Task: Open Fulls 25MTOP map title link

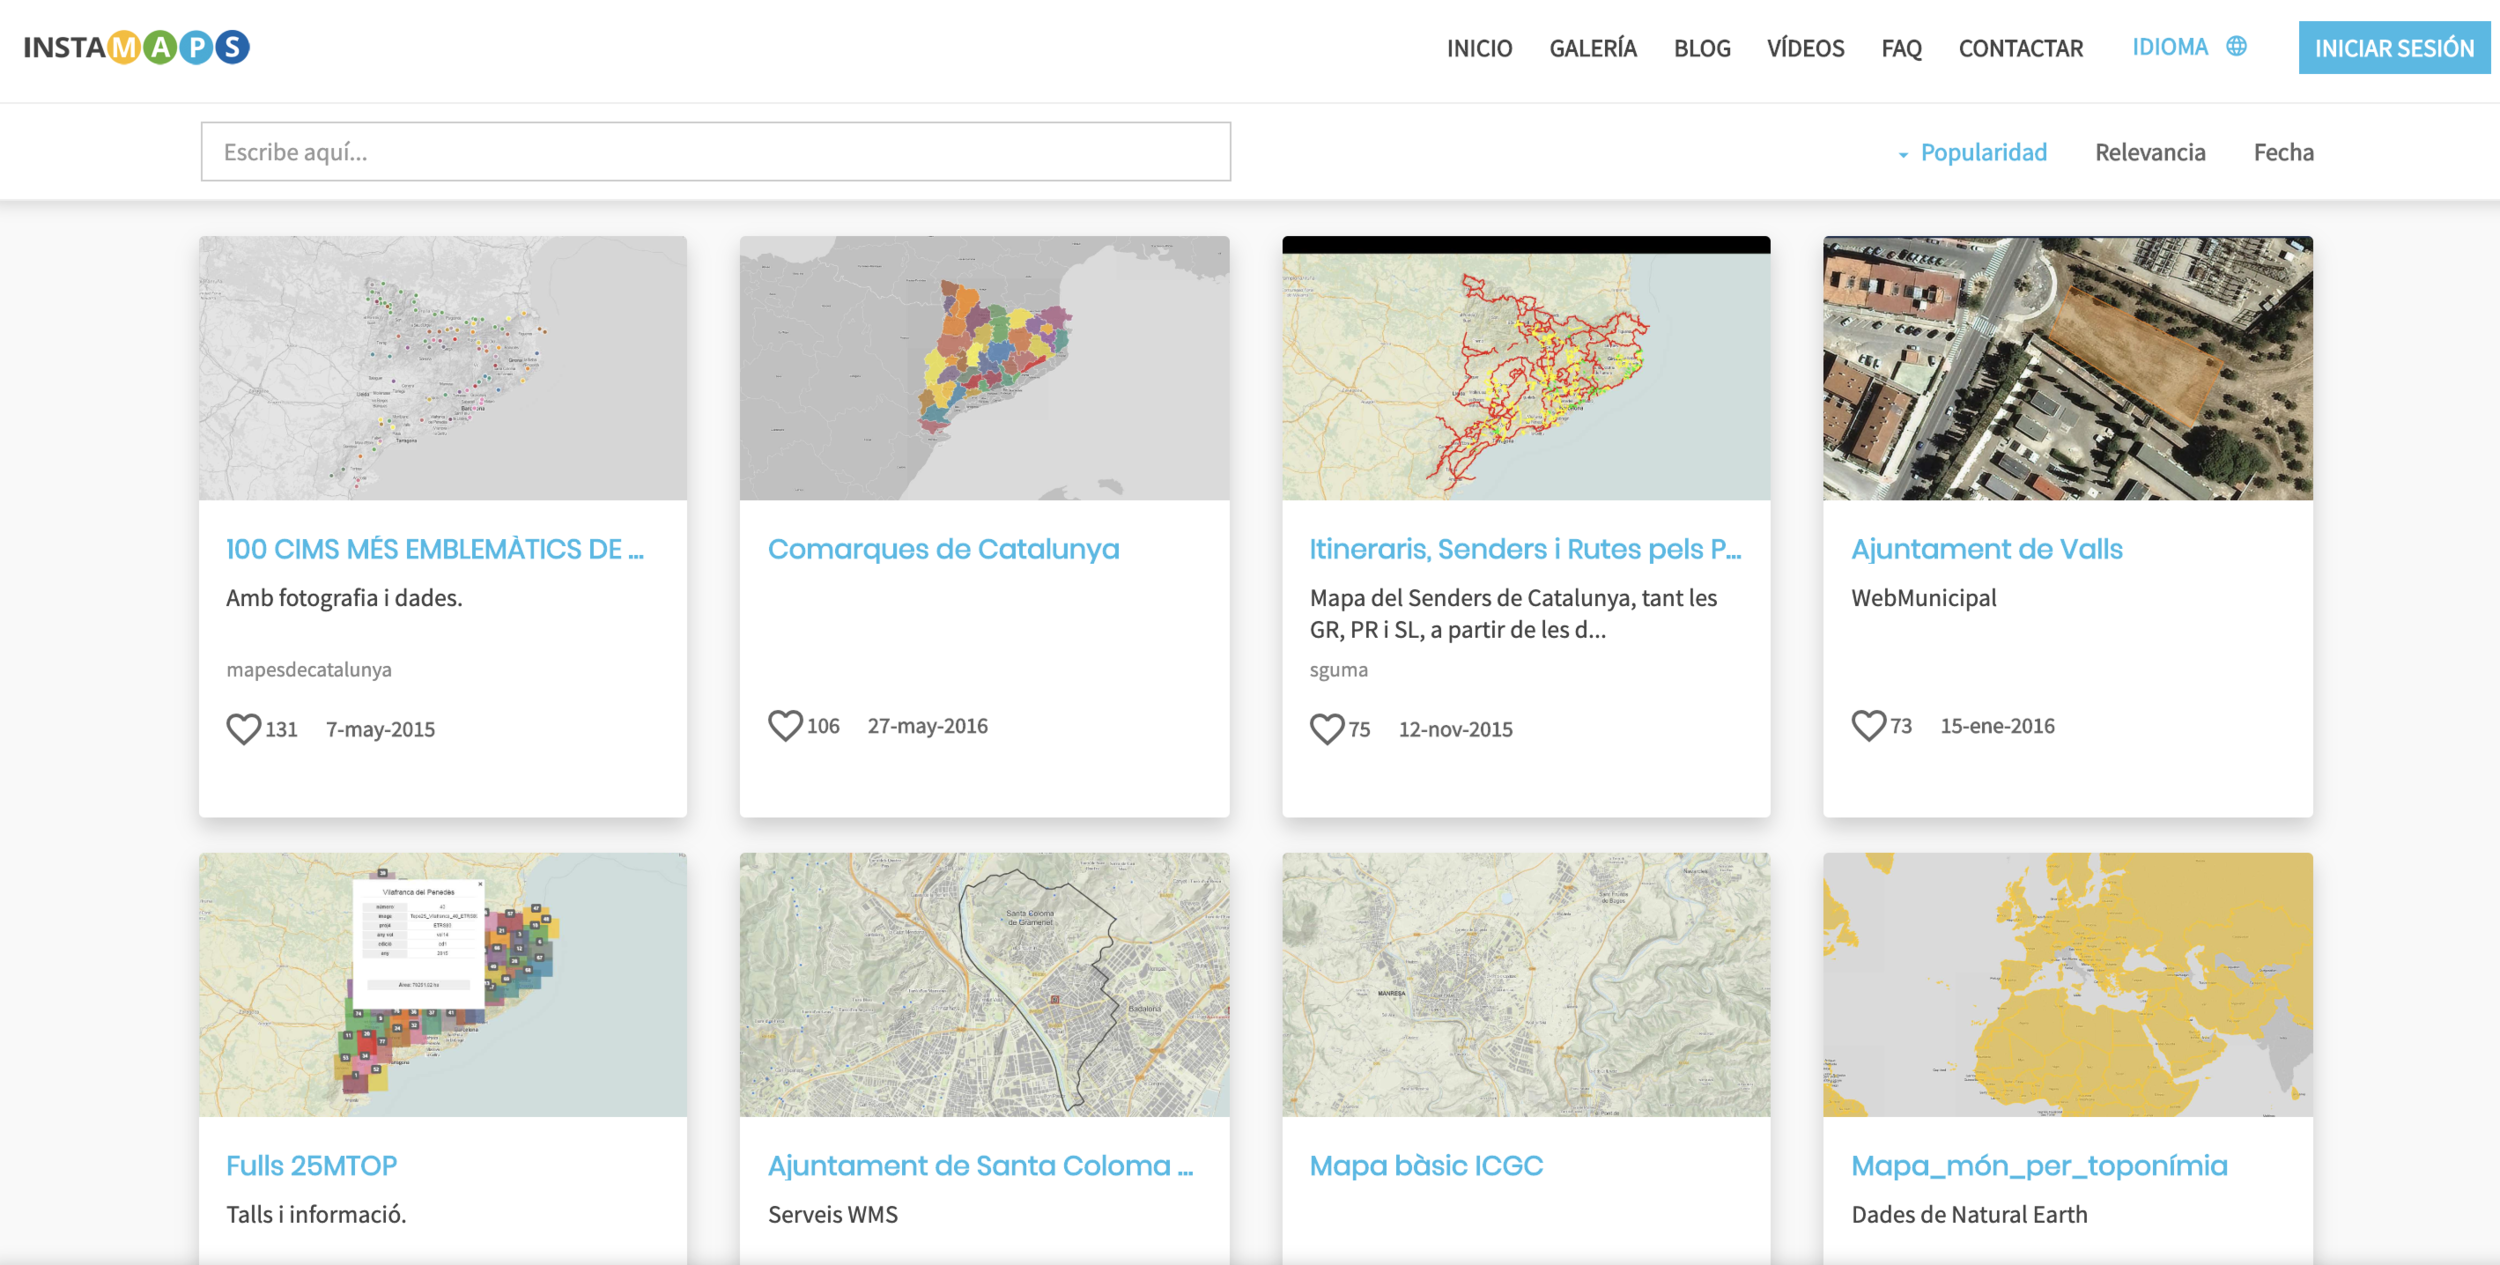Action: point(311,1165)
